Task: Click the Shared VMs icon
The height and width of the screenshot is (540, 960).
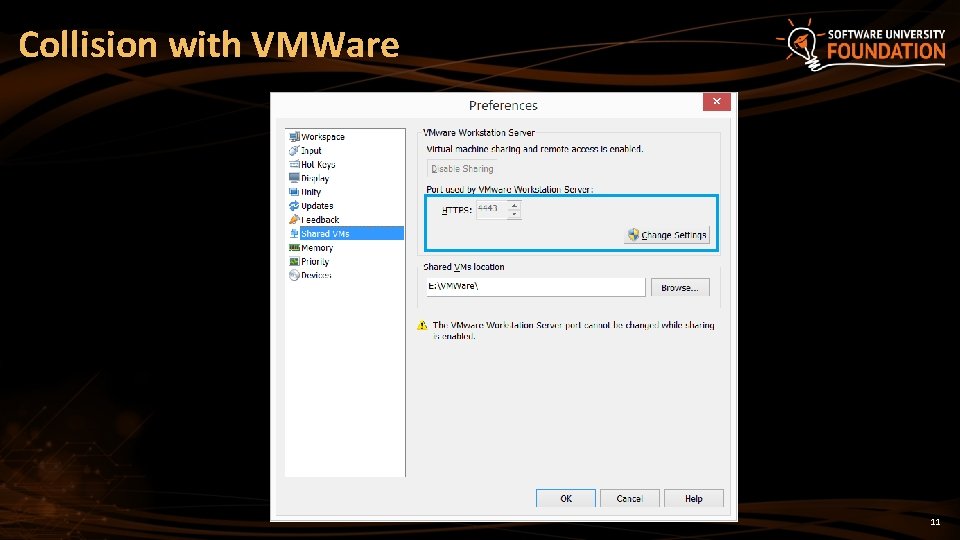Action: click(x=294, y=233)
